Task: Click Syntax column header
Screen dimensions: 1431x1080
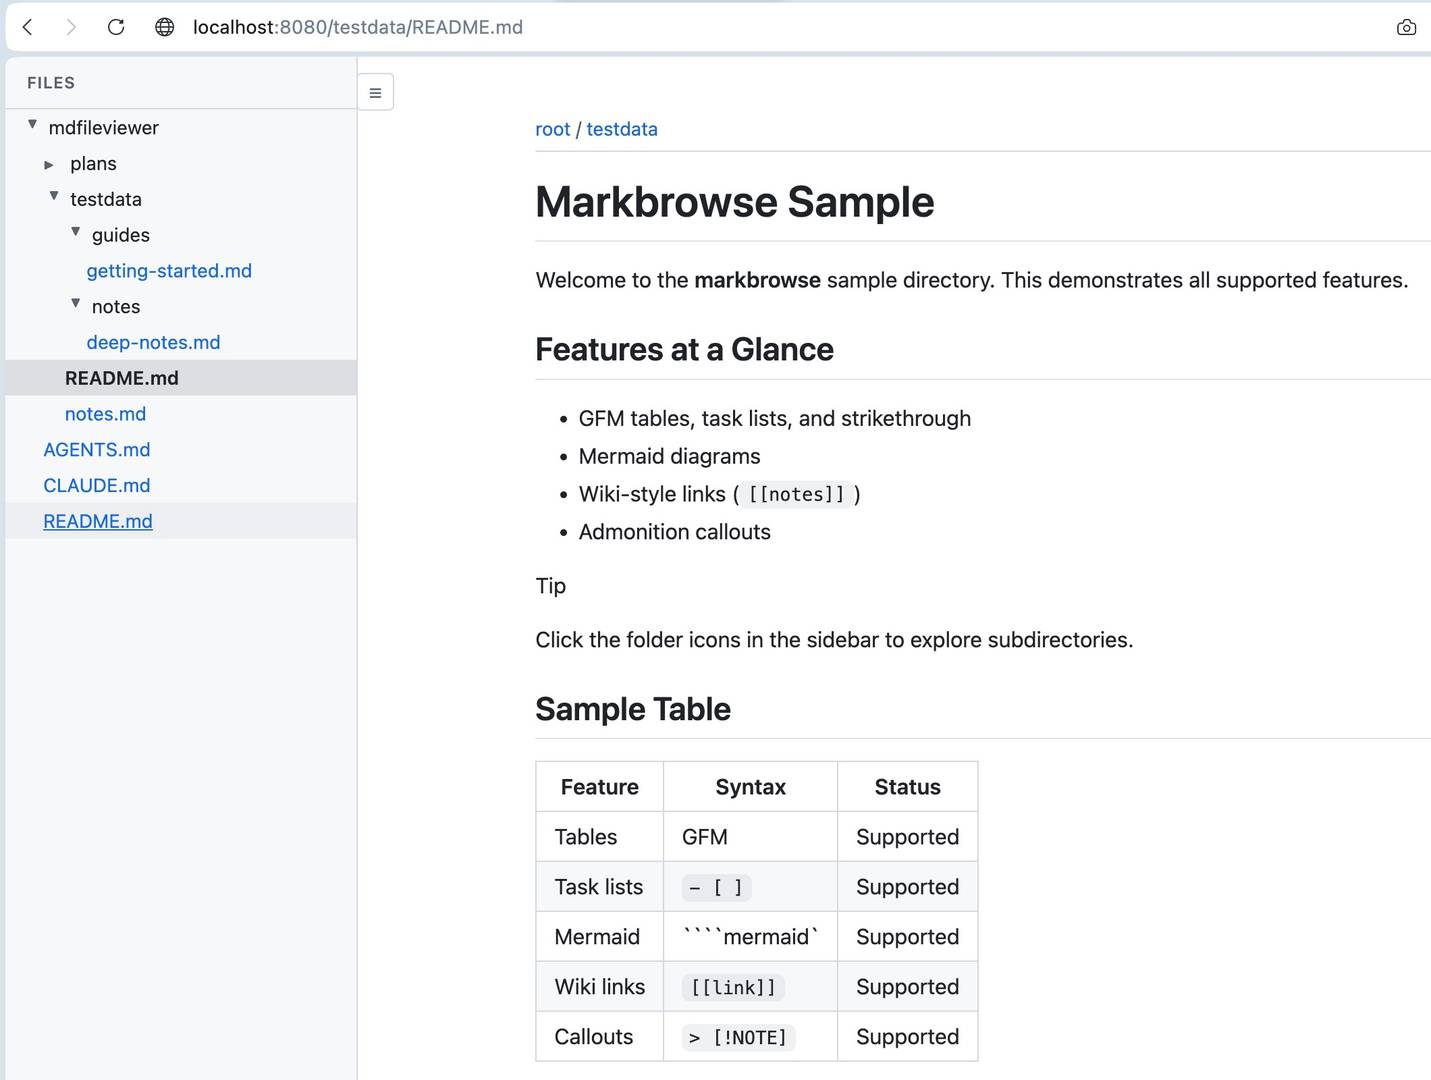Action: (751, 787)
